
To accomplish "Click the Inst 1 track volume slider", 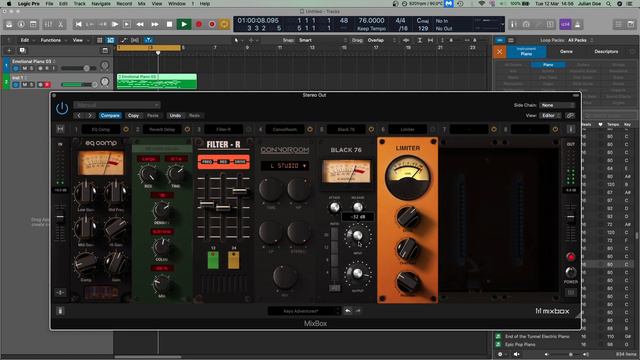I will (x=79, y=84).
